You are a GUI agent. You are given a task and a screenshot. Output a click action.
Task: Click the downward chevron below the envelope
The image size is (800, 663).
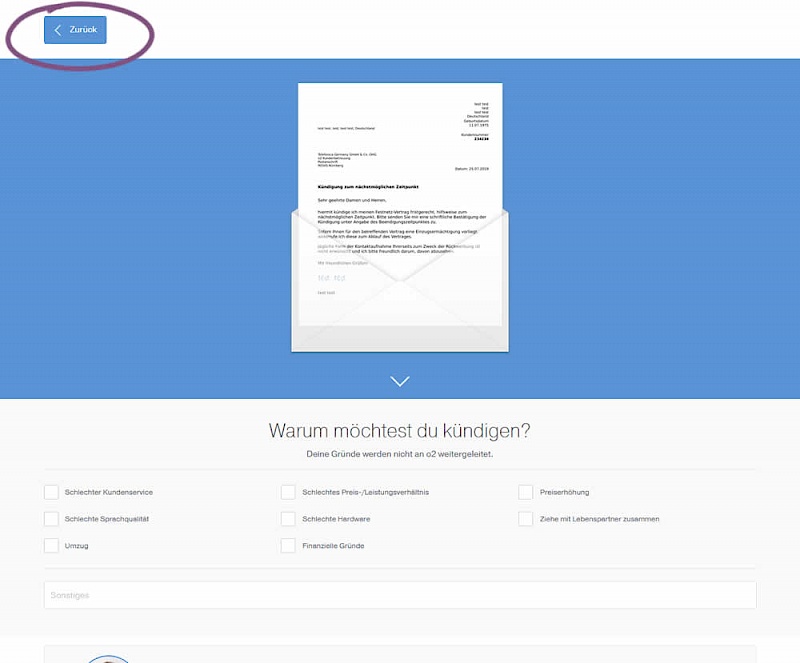click(x=400, y=381)
